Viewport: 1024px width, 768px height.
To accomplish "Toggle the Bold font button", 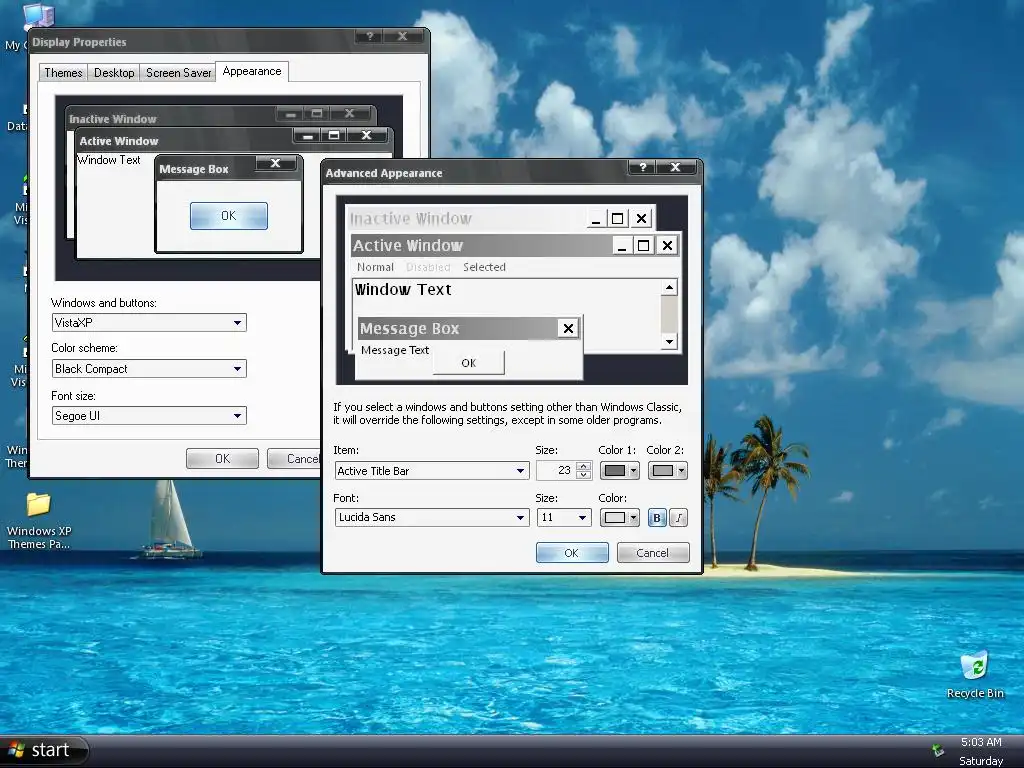I will click(657, 518).
